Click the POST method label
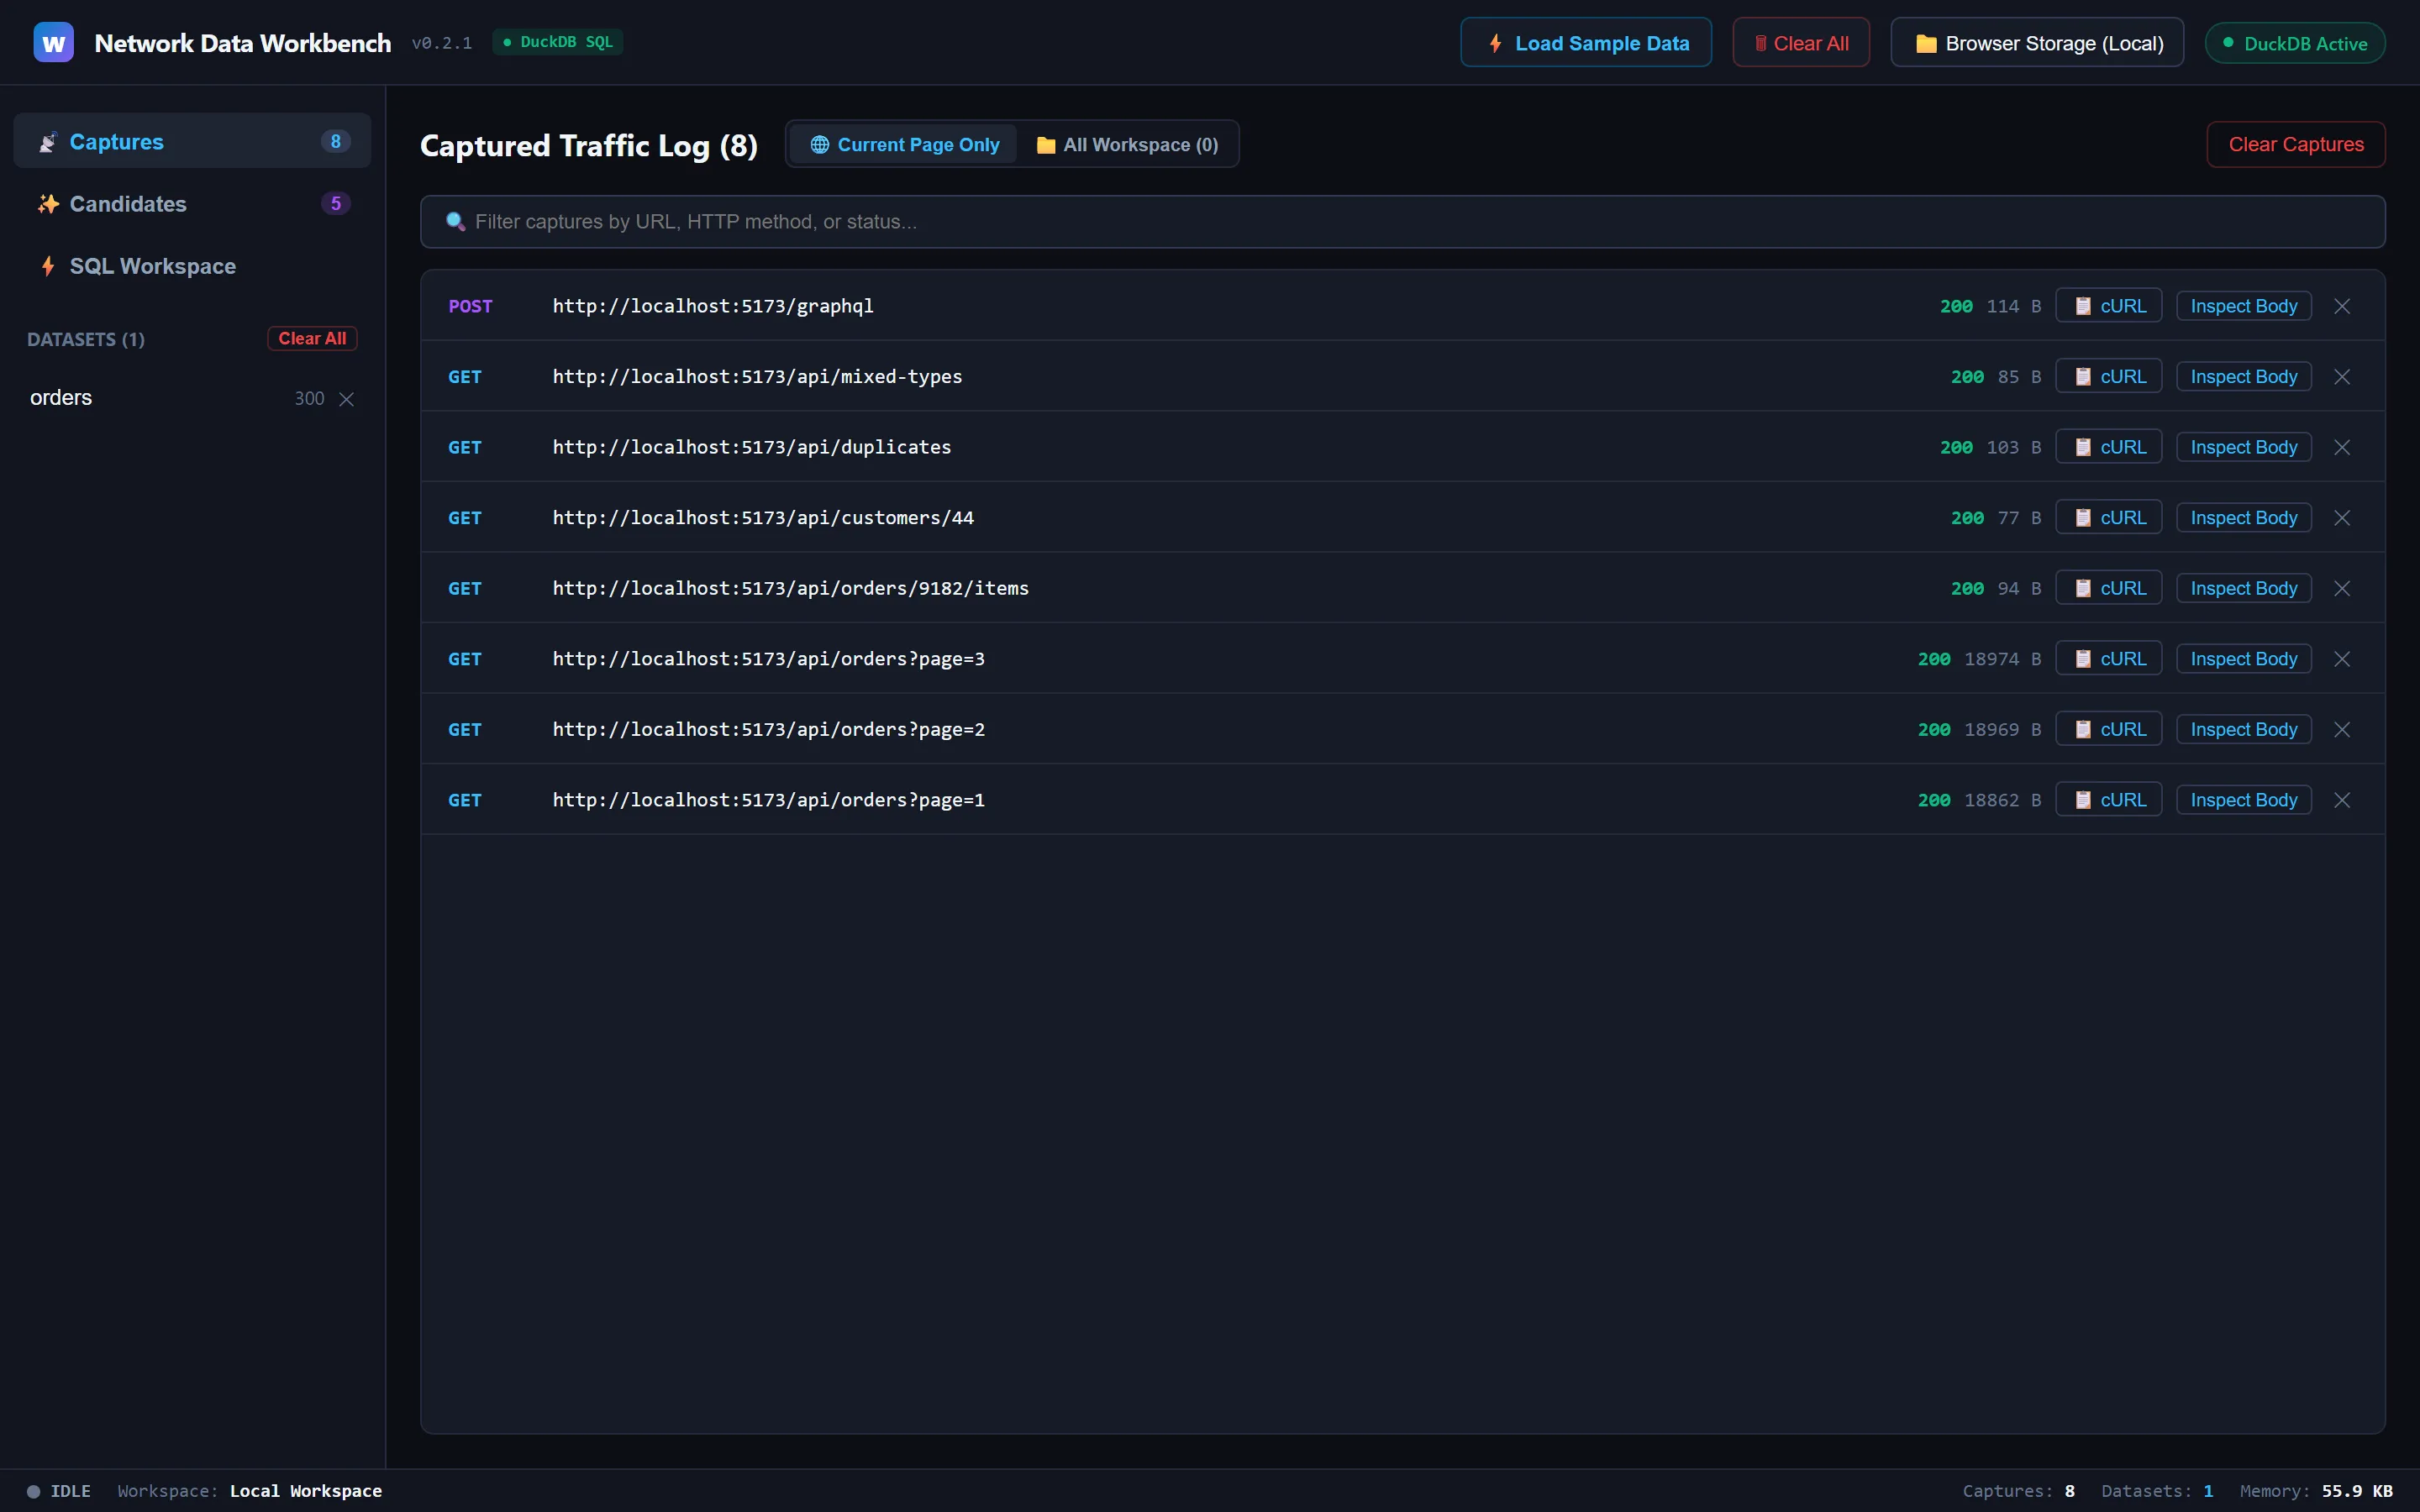2420x1512 pixels. tap(470, 306)
